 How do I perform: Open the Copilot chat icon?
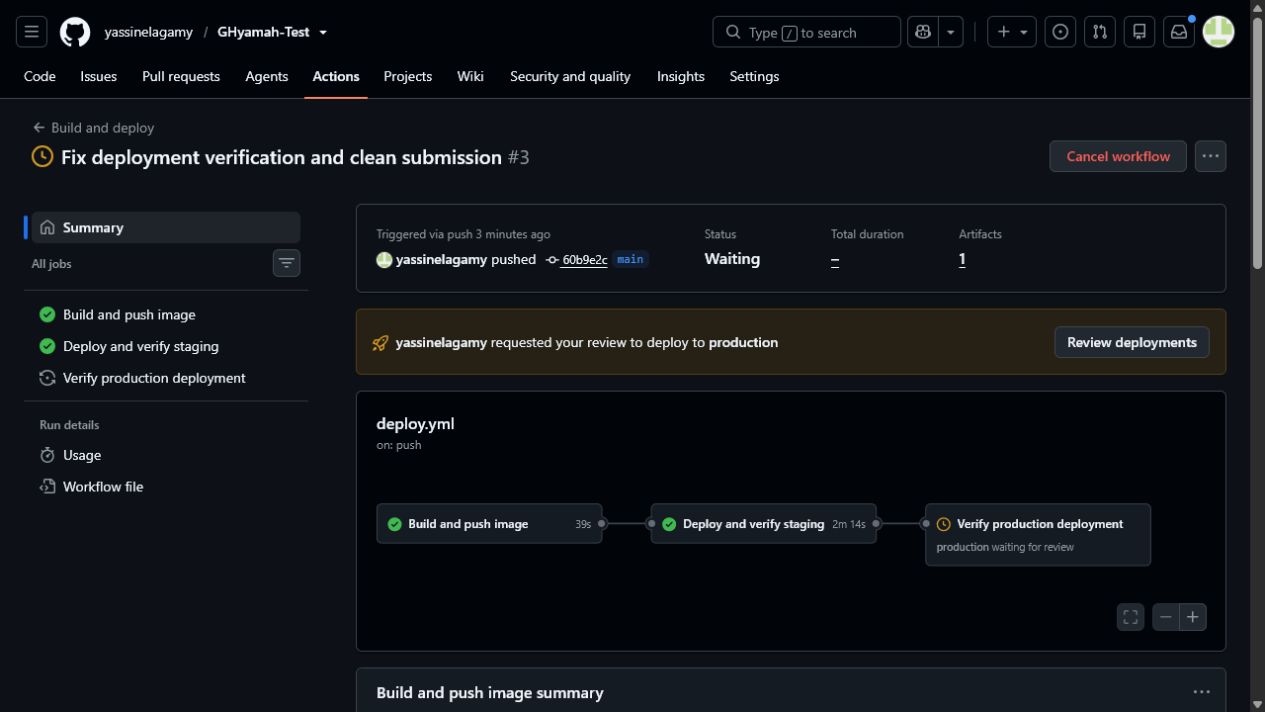(x=922, y=32)
